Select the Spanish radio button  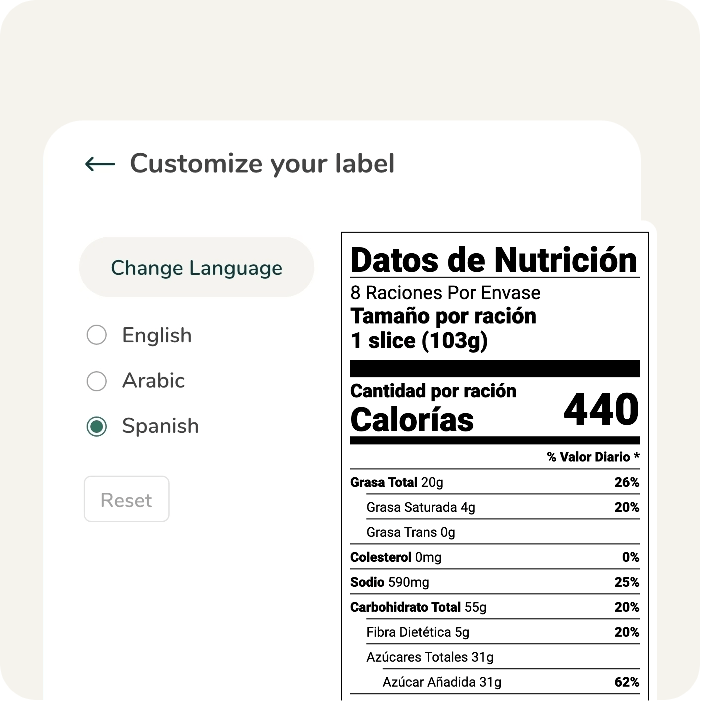97,427
